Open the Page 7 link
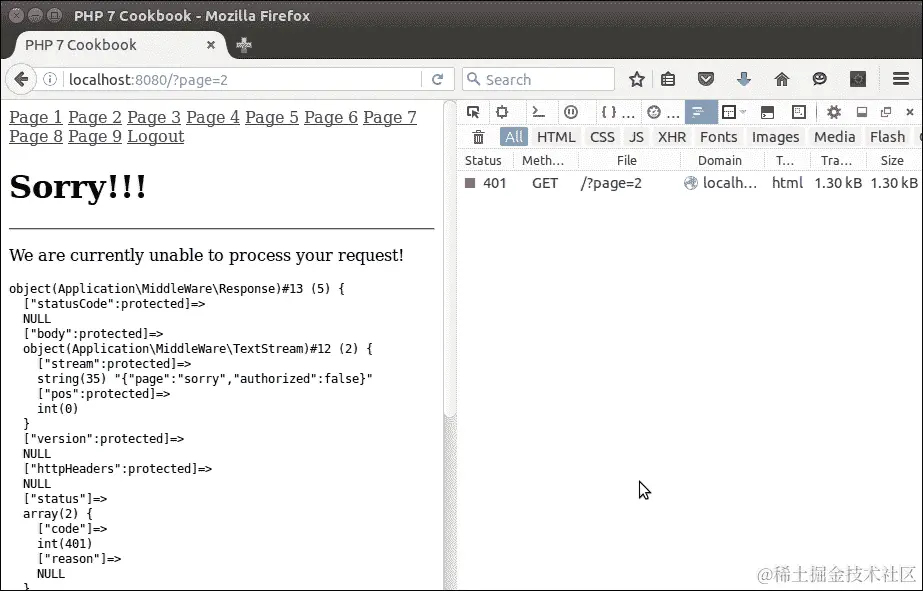 point(390,118)
